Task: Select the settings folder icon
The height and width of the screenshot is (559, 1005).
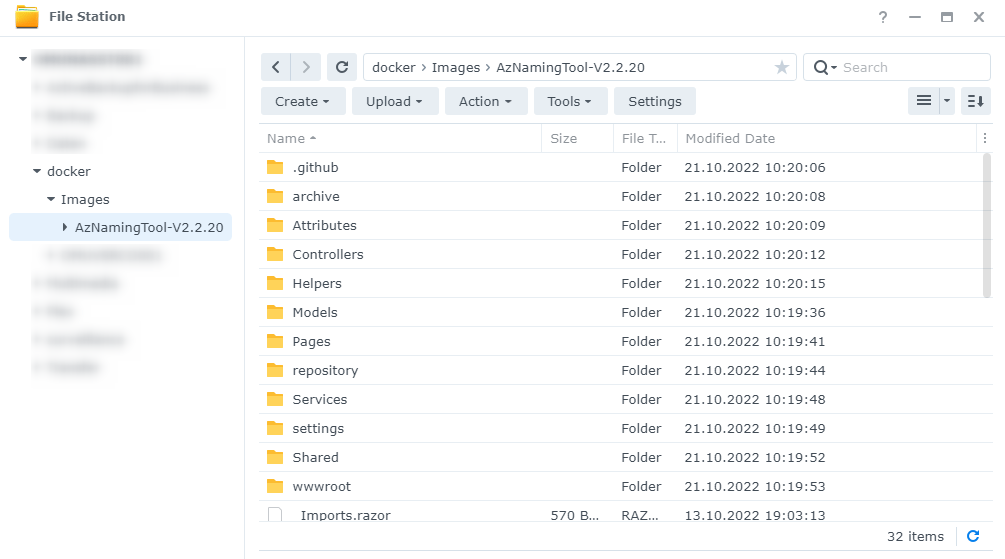Action: [x=275, y=428]
